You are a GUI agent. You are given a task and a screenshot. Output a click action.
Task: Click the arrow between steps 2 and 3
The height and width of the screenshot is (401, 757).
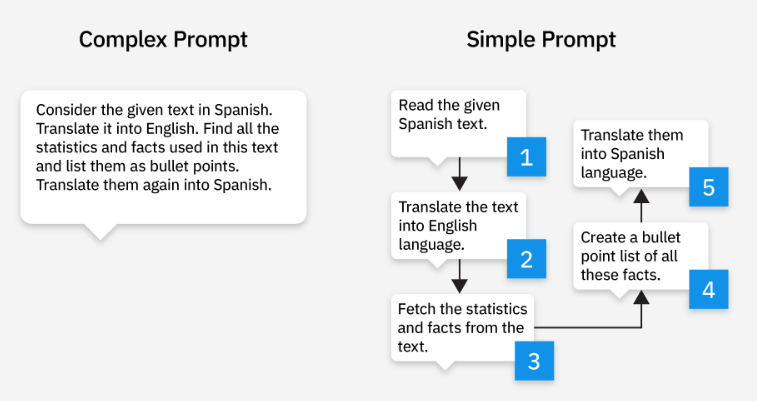(x=459, y=276)
